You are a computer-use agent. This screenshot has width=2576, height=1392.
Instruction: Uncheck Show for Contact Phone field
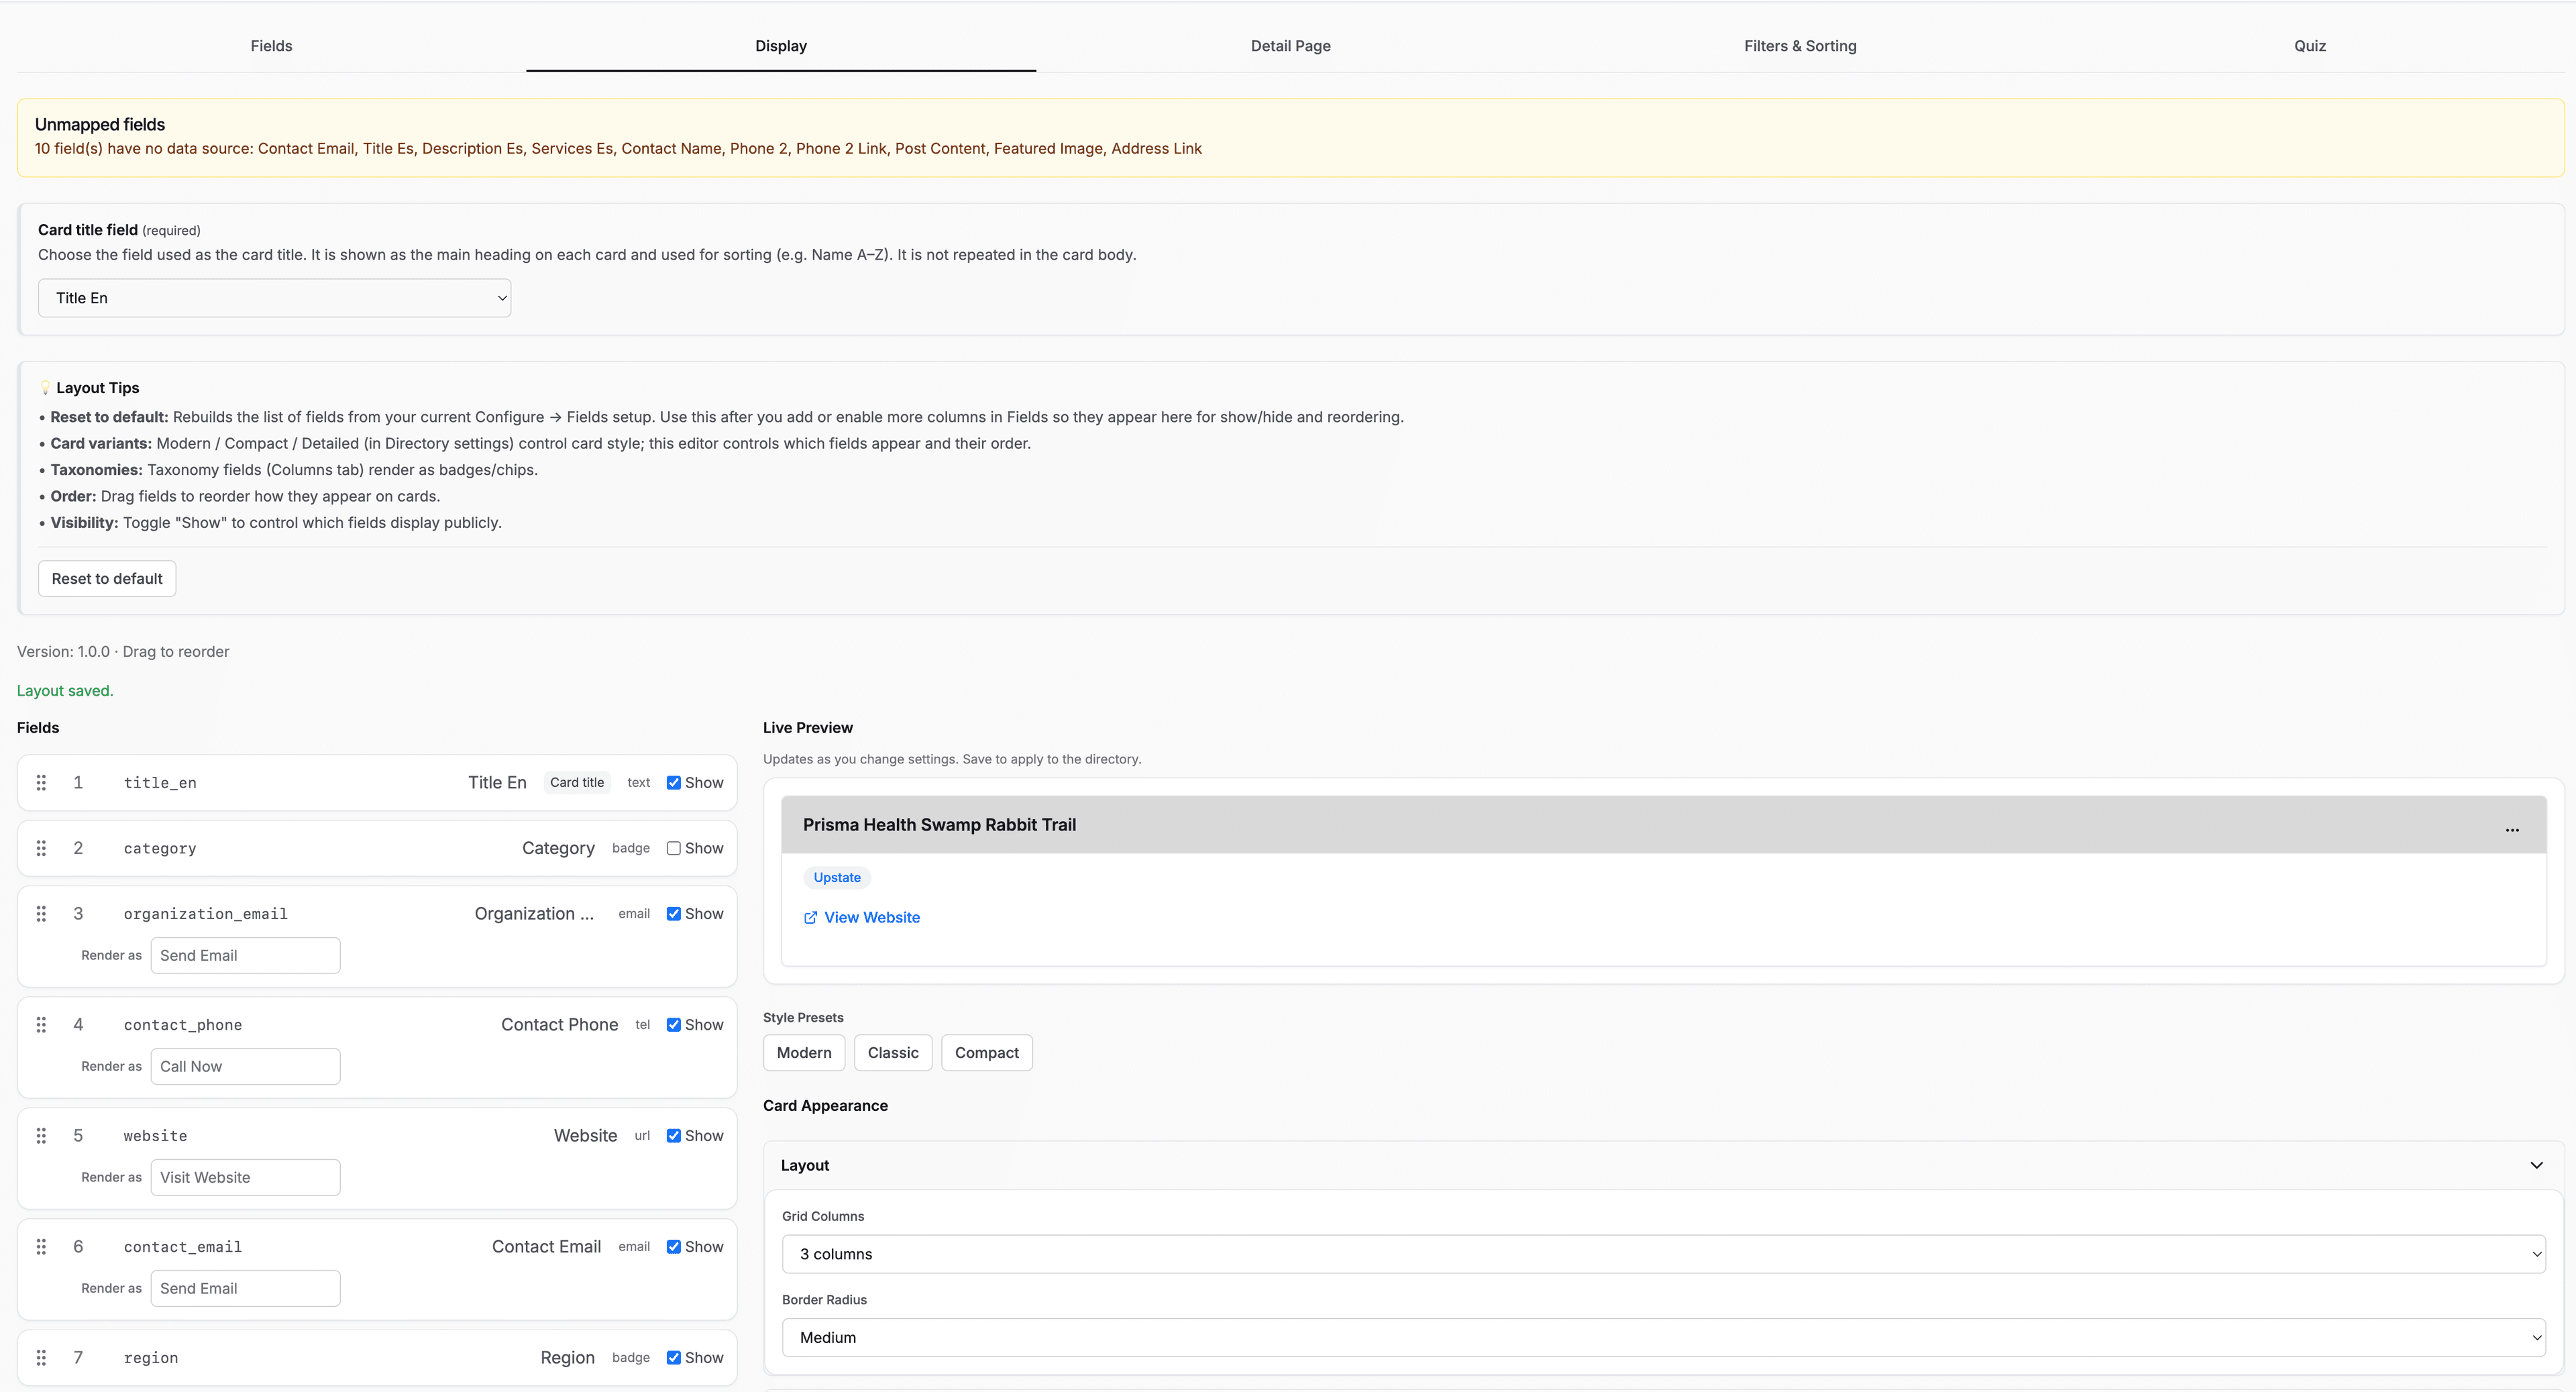674,1025
